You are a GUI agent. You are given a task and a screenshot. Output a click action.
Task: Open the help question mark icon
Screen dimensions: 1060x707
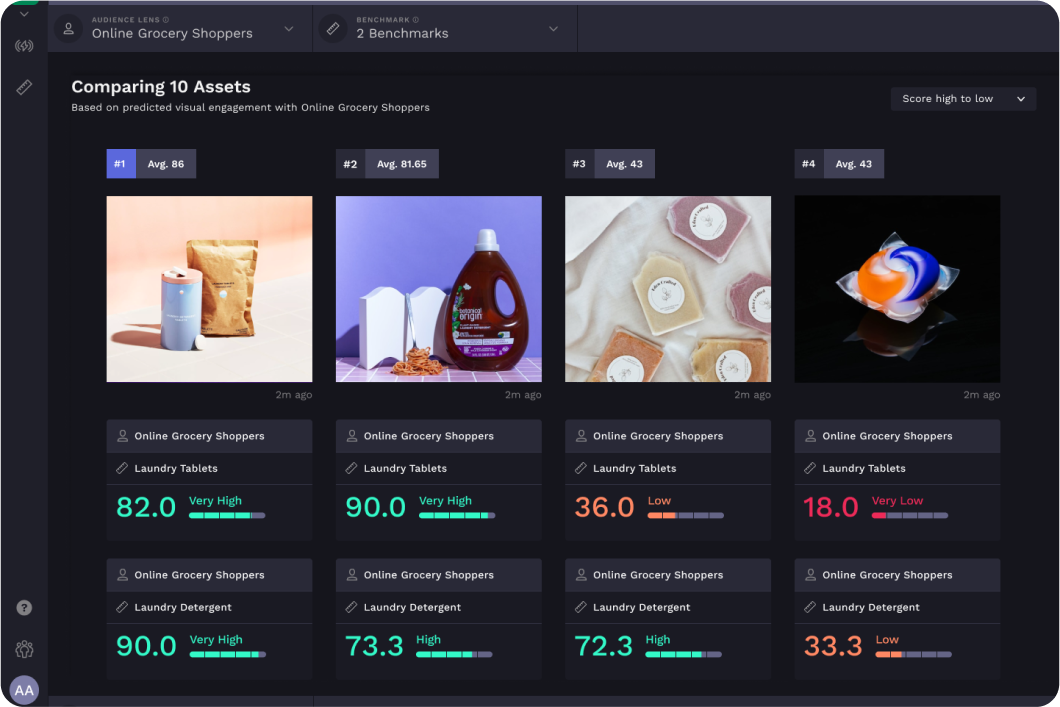(24, 608)
